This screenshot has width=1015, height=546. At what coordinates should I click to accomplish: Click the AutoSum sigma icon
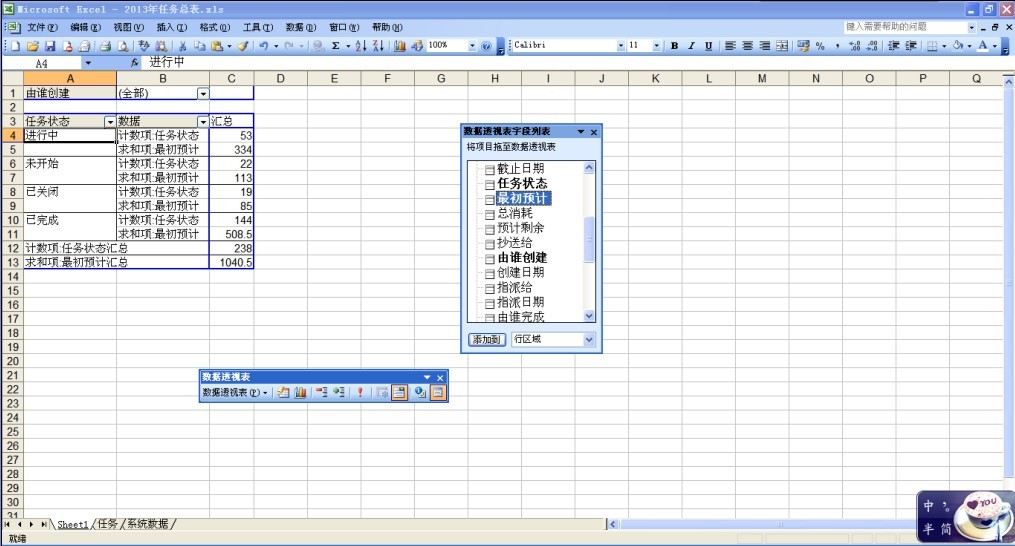click(x=334, y=46)
